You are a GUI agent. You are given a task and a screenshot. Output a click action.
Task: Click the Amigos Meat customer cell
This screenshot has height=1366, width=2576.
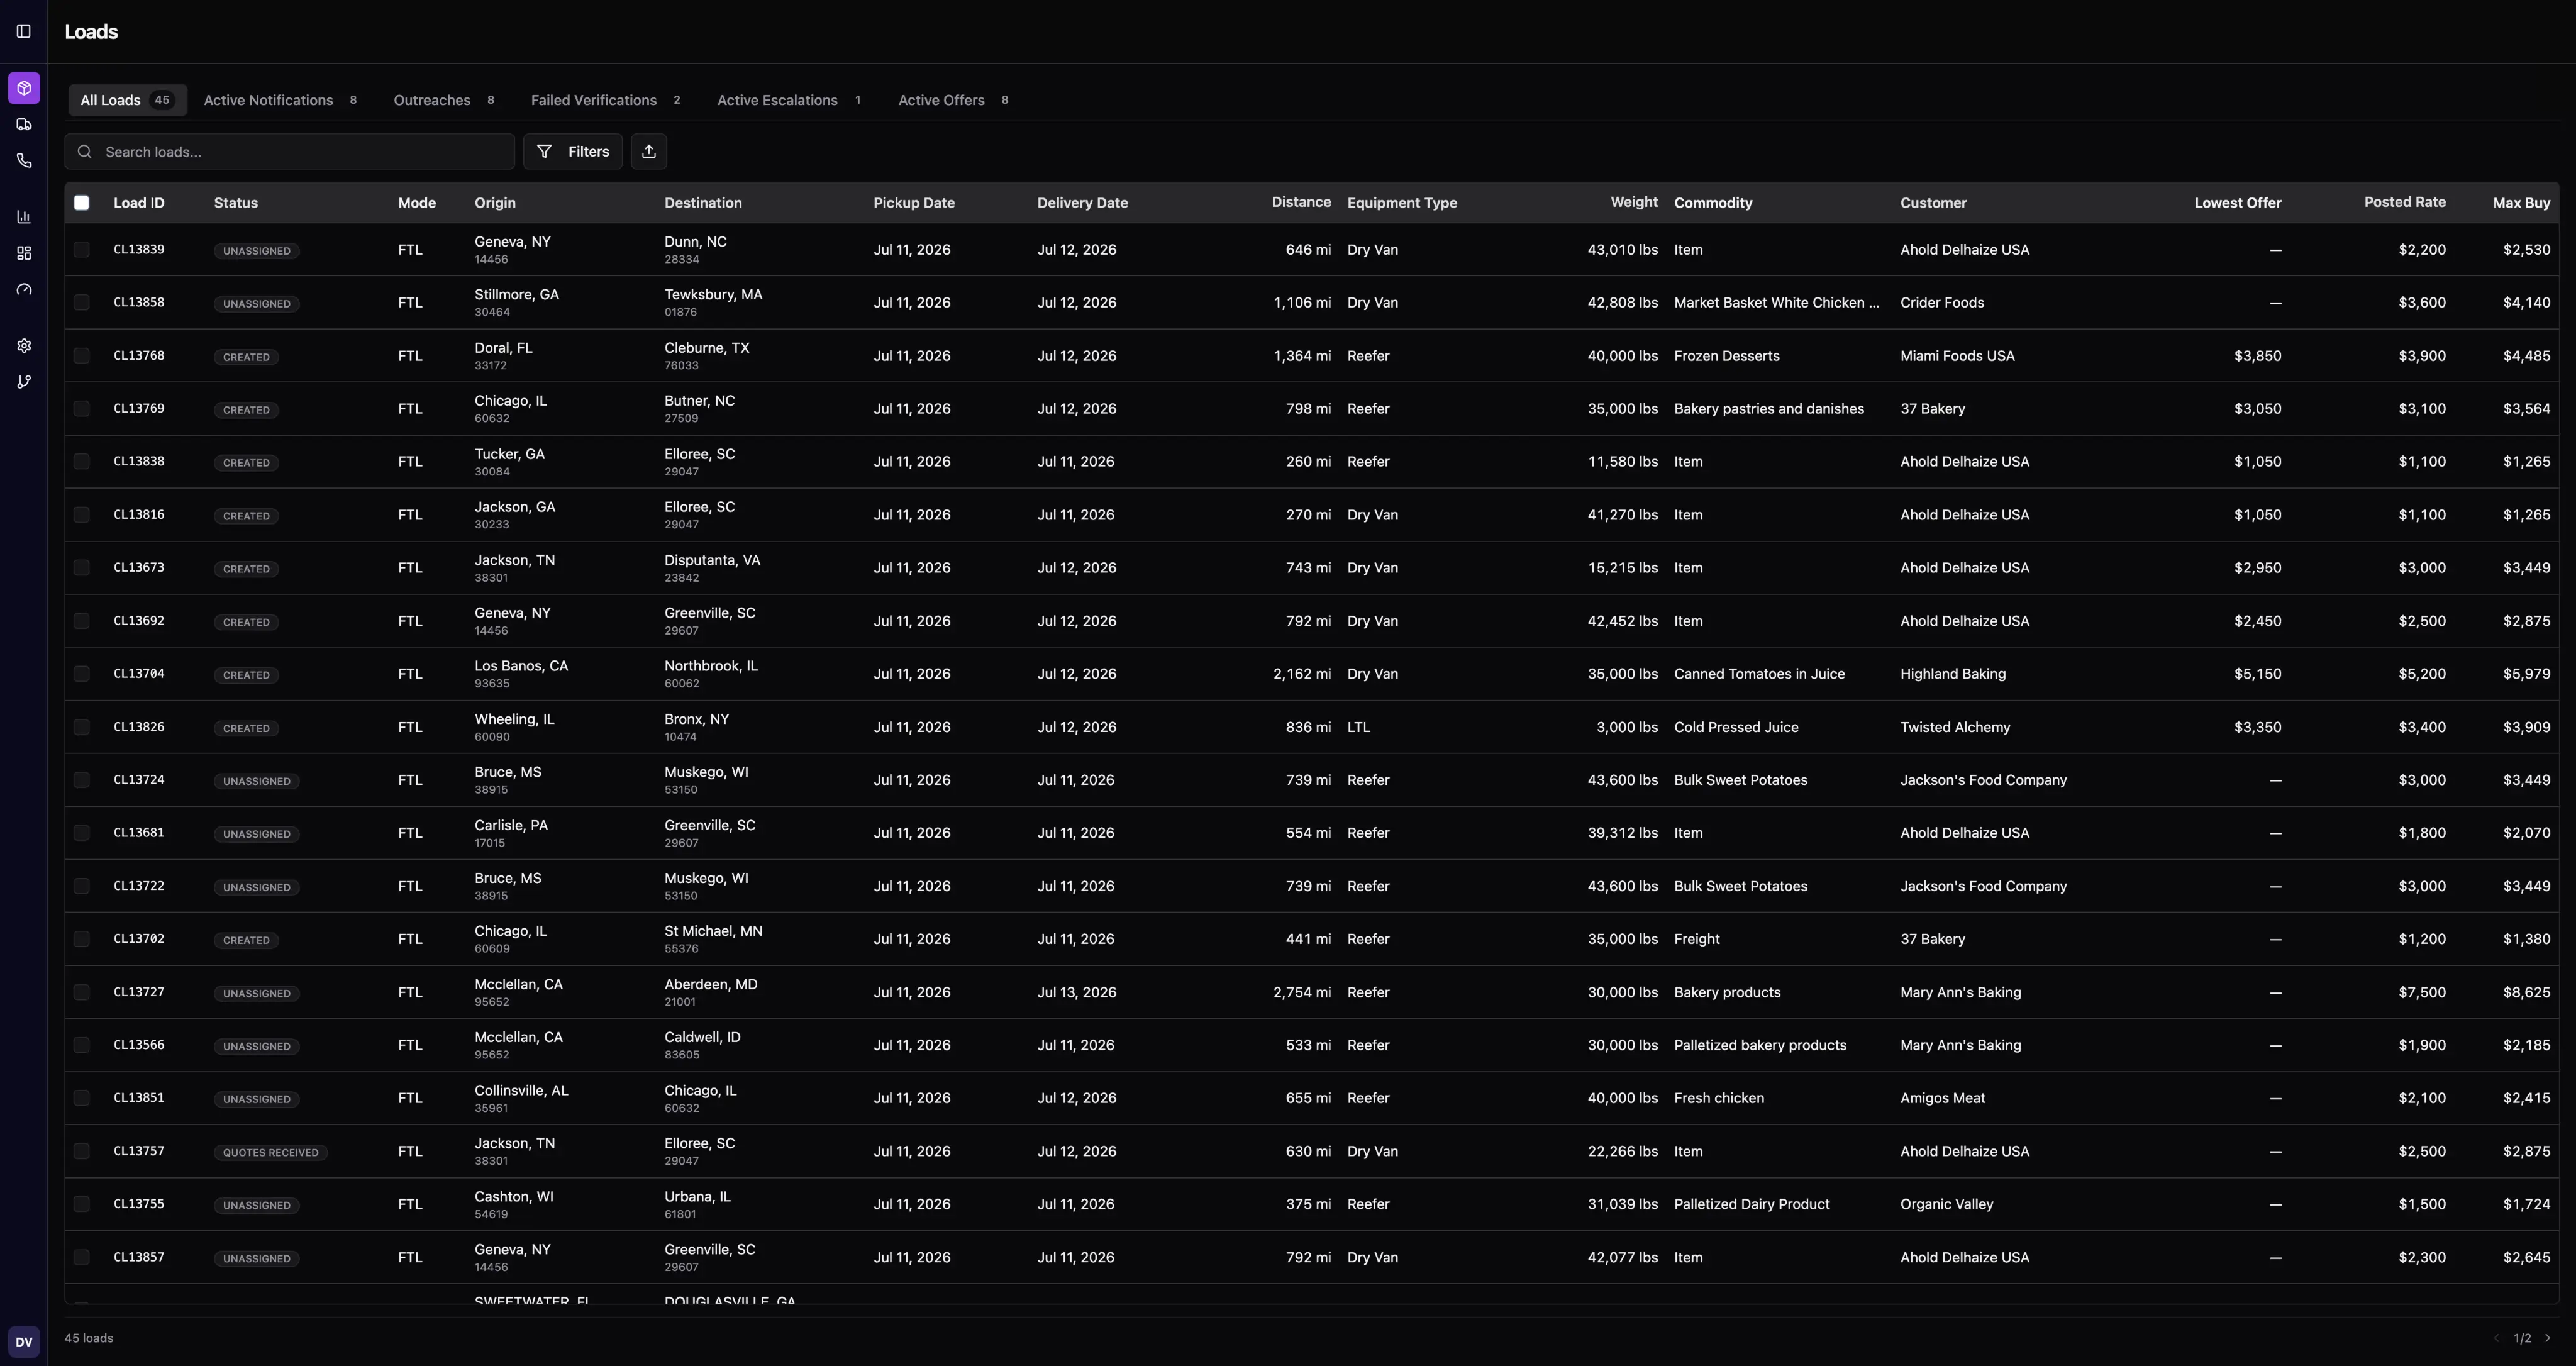(1942, 1098)
